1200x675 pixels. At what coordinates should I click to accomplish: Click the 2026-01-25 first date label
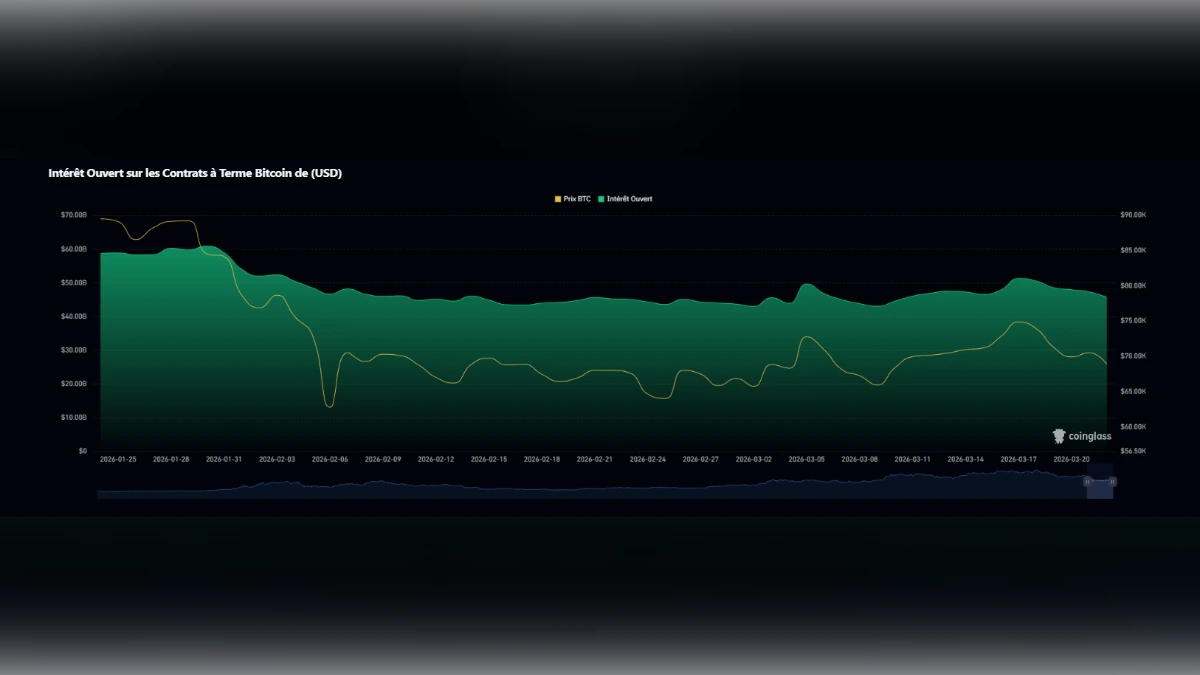(x=118, y=458)
